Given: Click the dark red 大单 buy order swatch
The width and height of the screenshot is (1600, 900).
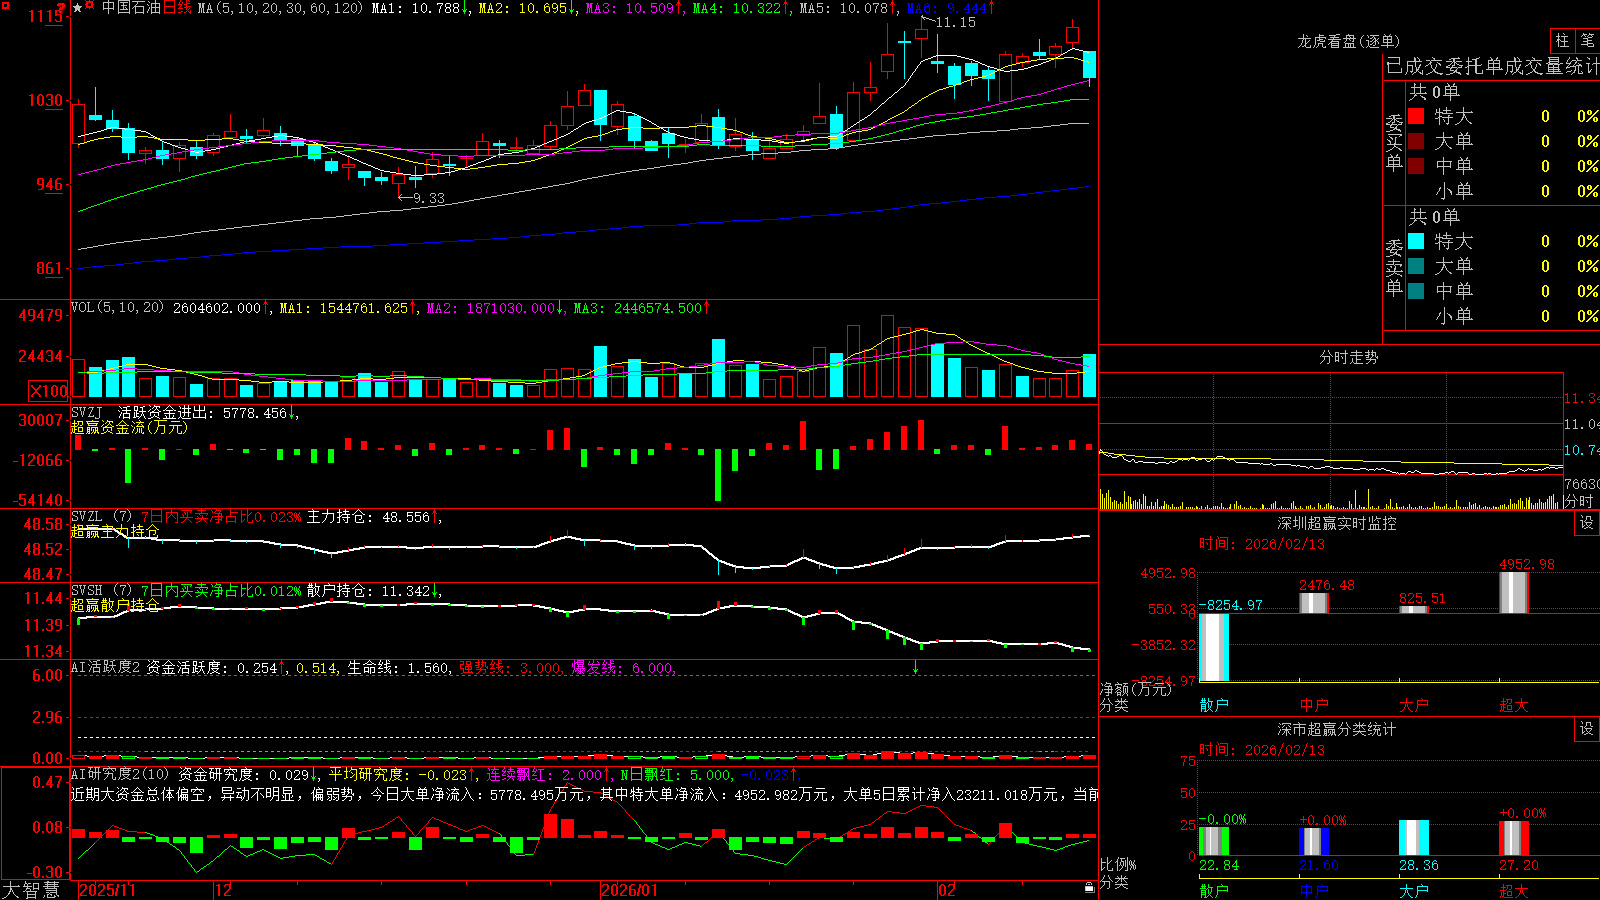Looking at the screenshot, I should coord(1416,141).
